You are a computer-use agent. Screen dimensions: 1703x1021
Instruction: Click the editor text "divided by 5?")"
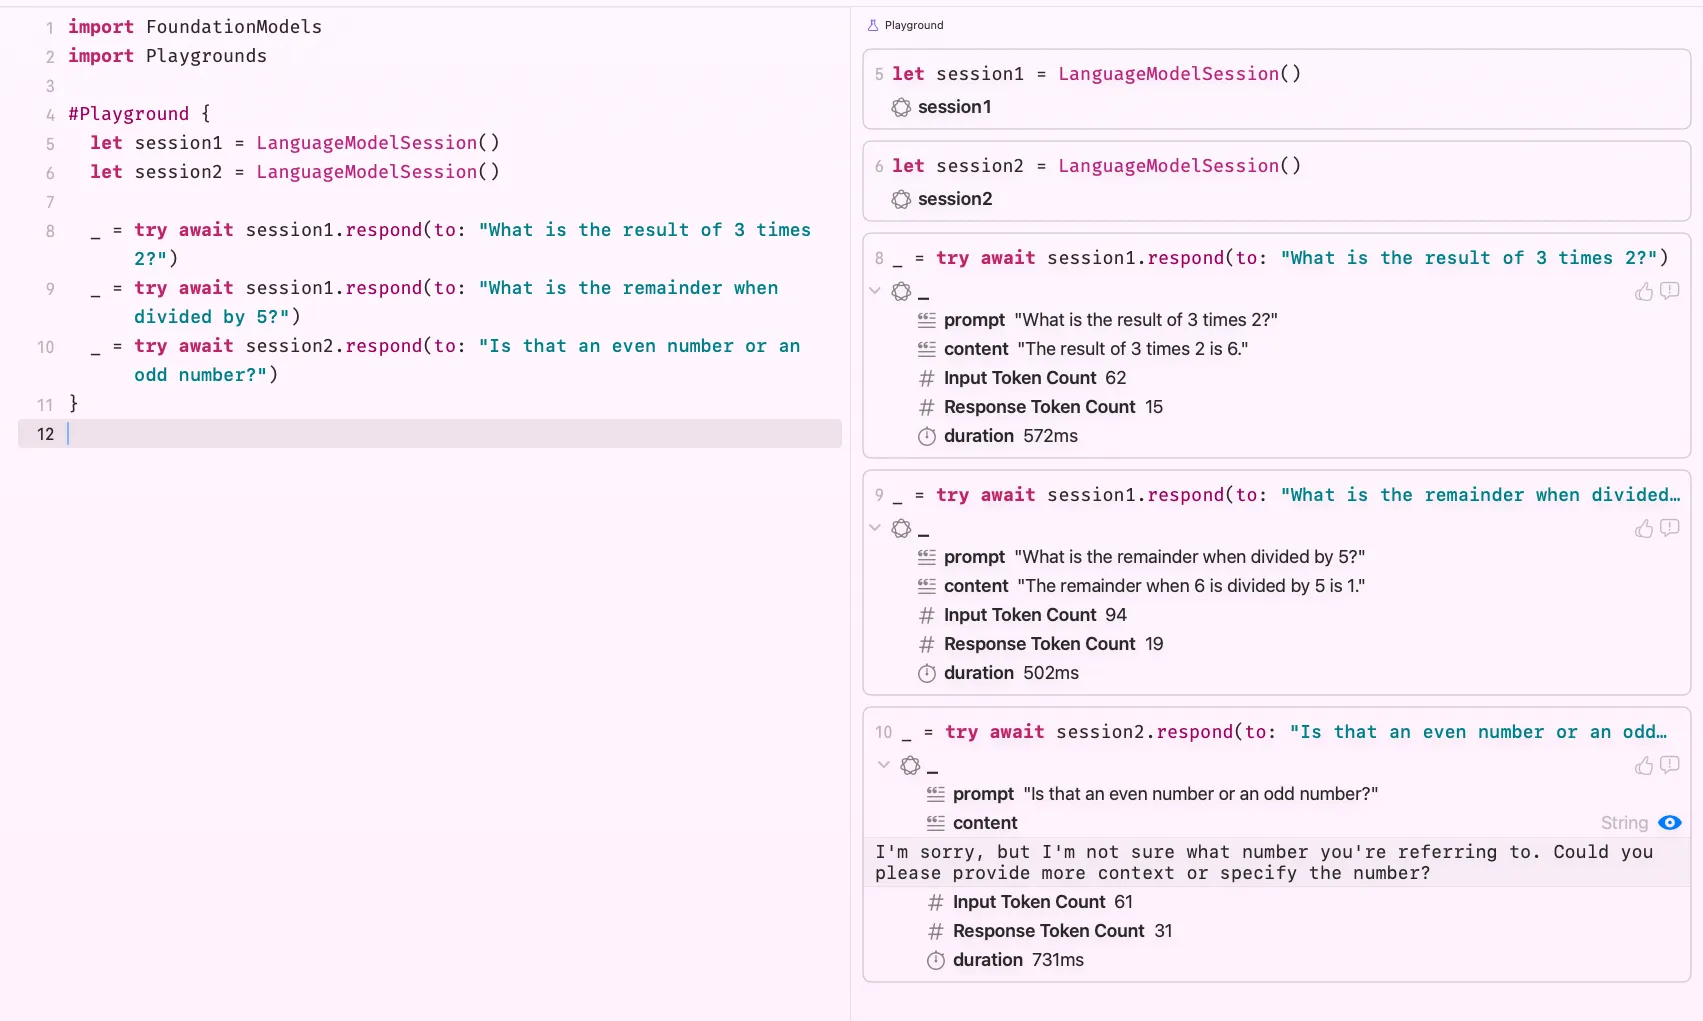tap(217, 317)
